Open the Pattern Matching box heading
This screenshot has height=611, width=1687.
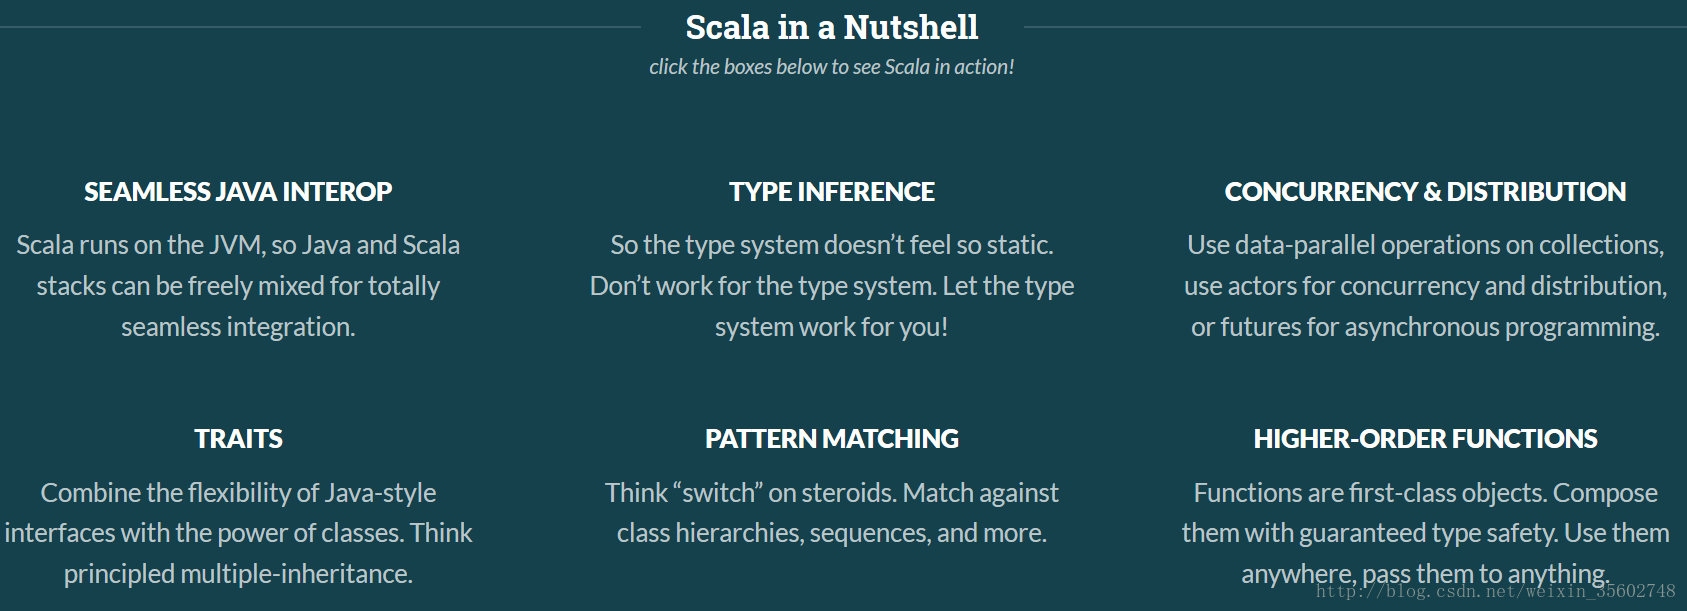(832, 439)
